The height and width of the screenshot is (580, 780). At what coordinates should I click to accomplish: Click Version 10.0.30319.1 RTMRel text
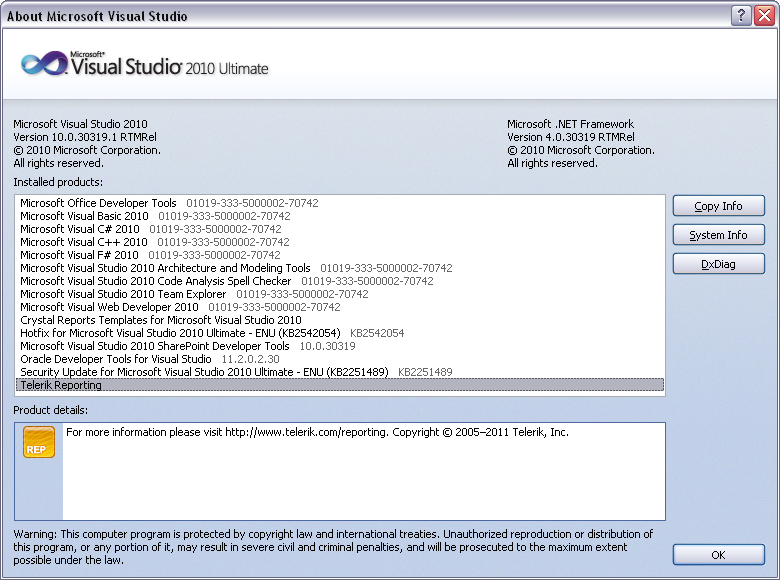click(x=85, y=137)
